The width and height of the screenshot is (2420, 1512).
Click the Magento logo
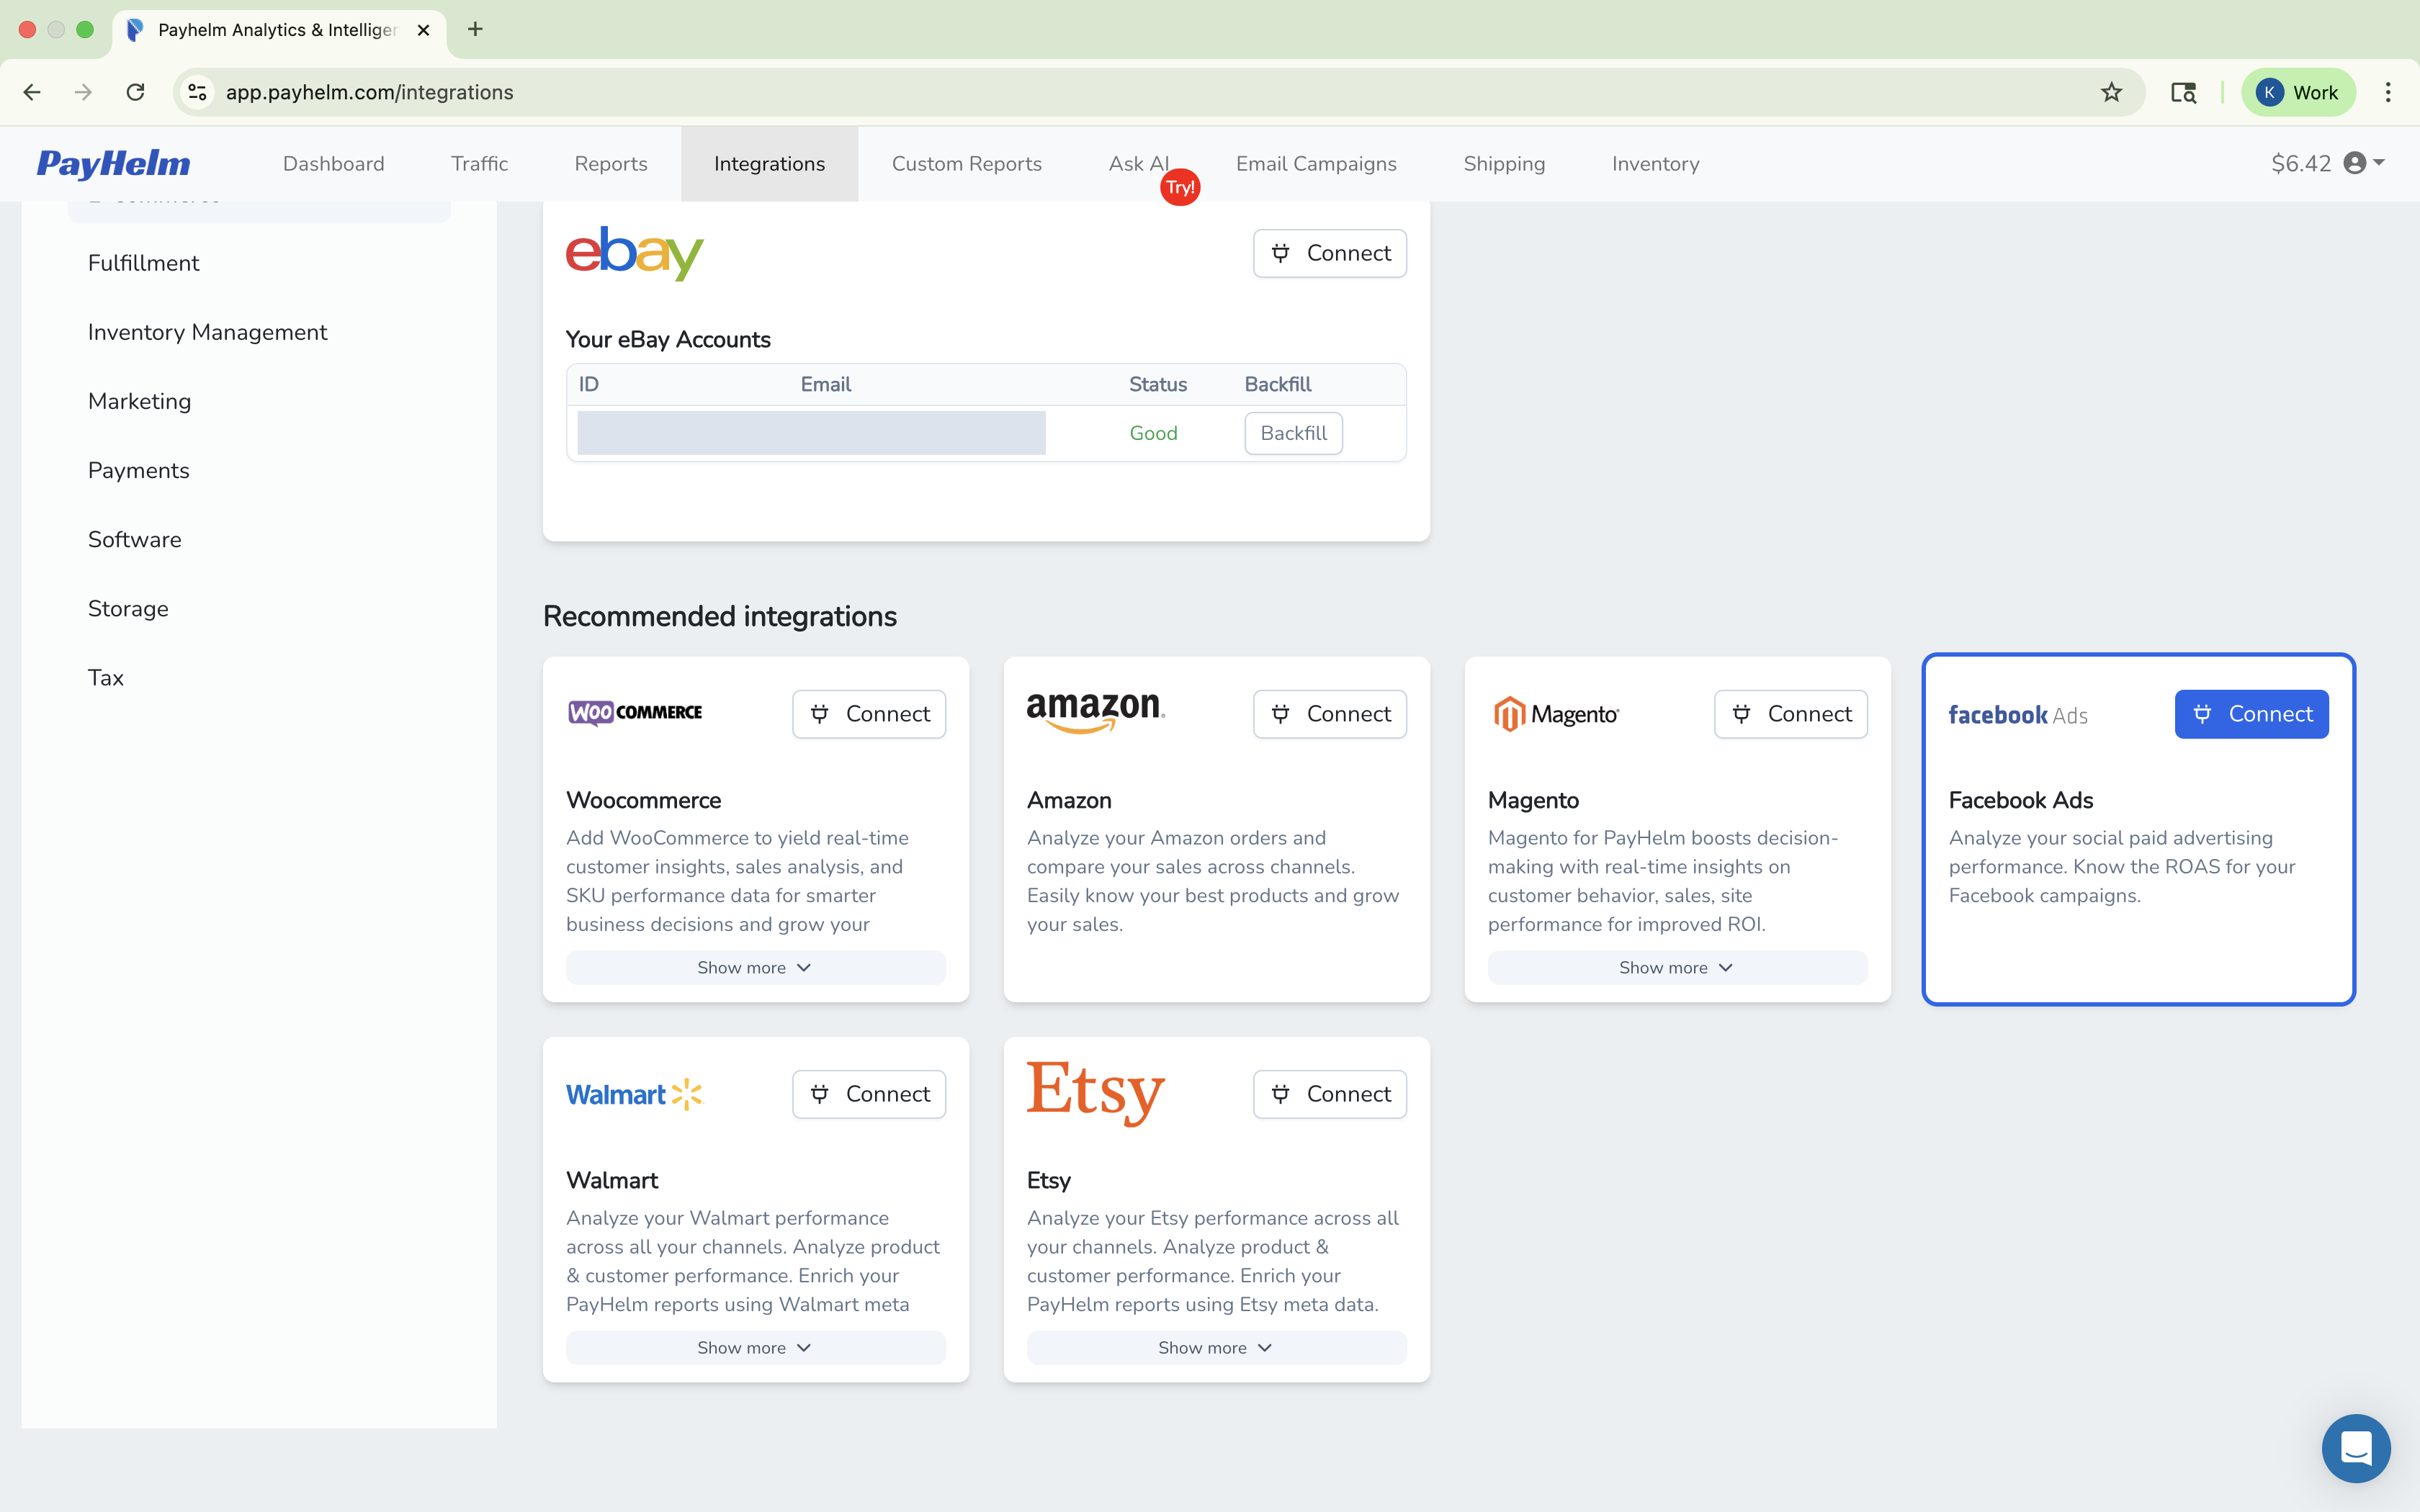[x=1554, y=713]
